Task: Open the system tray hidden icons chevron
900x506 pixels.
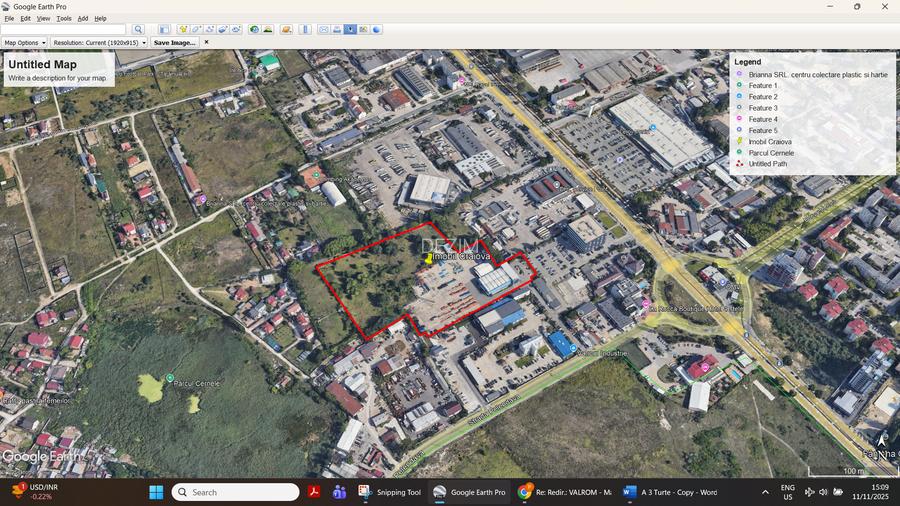Action: click(765, 492)
